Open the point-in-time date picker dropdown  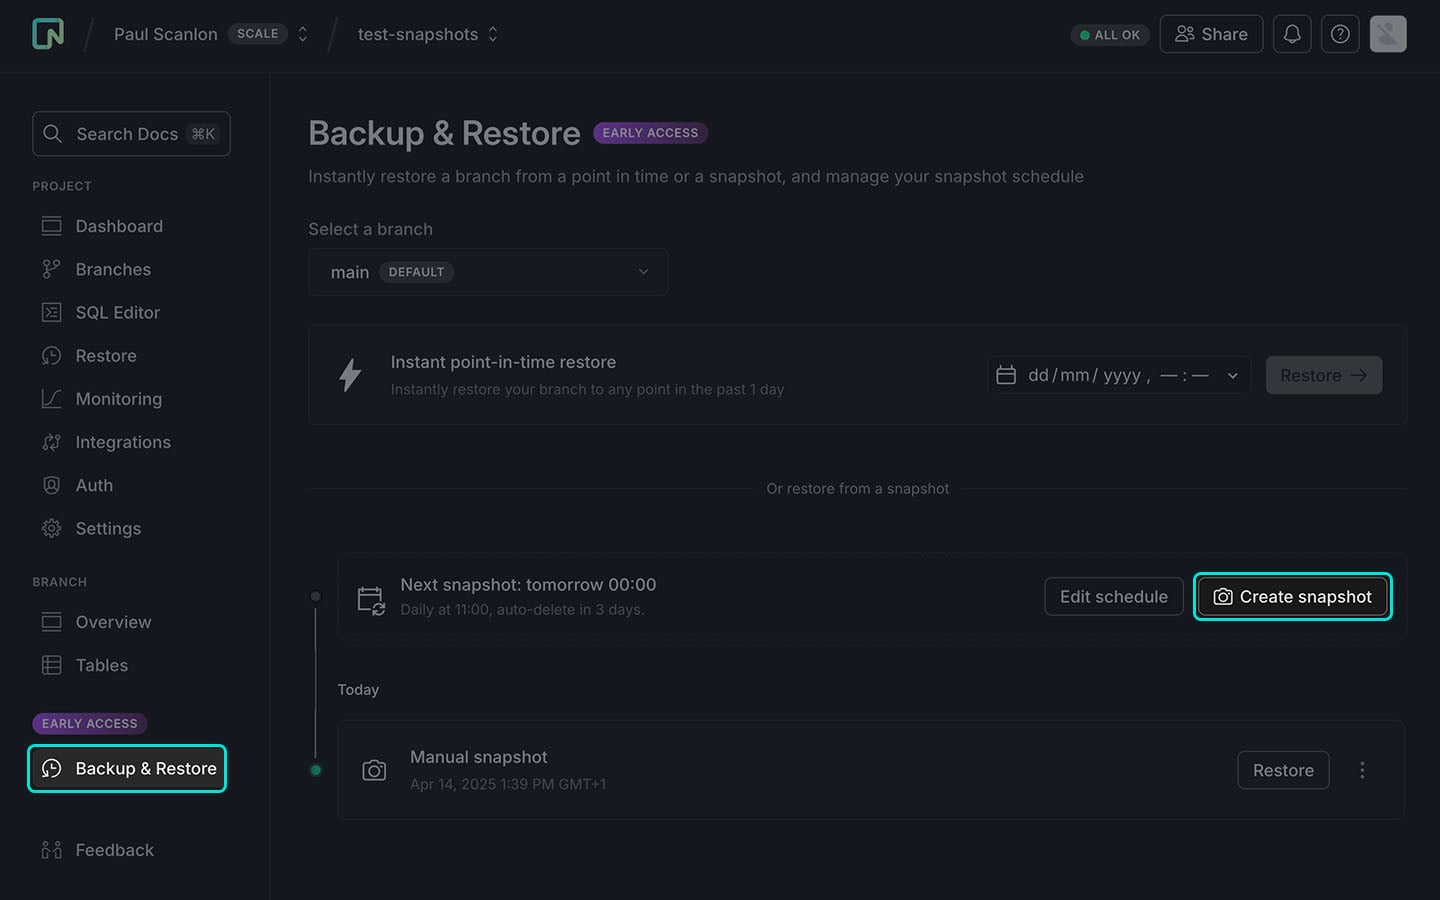pyautogui.click(x=1231, y=375)
